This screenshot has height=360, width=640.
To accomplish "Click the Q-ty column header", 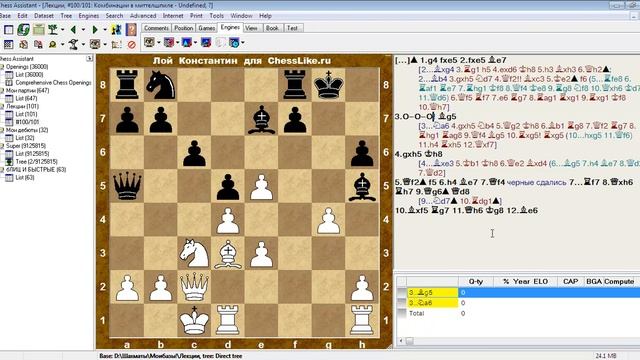I will pyautogui.click(x=476, y=281).
